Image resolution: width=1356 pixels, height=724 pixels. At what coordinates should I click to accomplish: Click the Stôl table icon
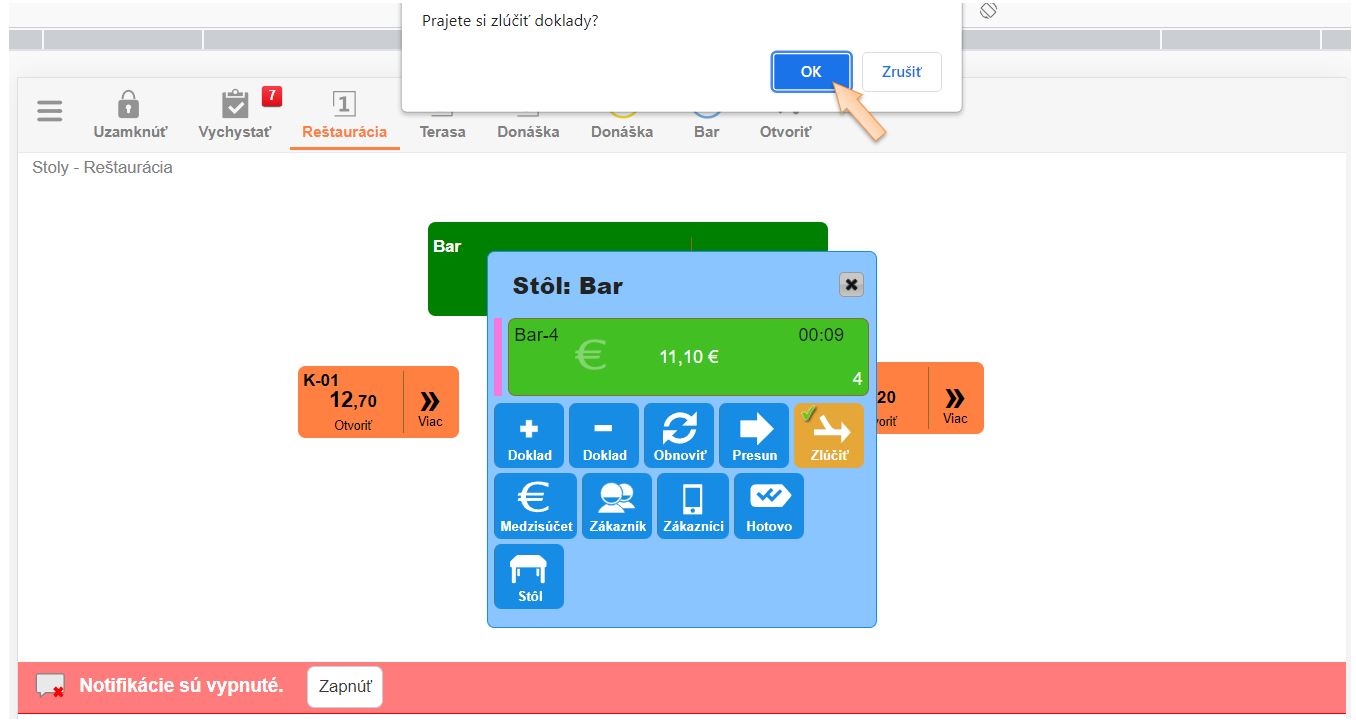point(529,577)
